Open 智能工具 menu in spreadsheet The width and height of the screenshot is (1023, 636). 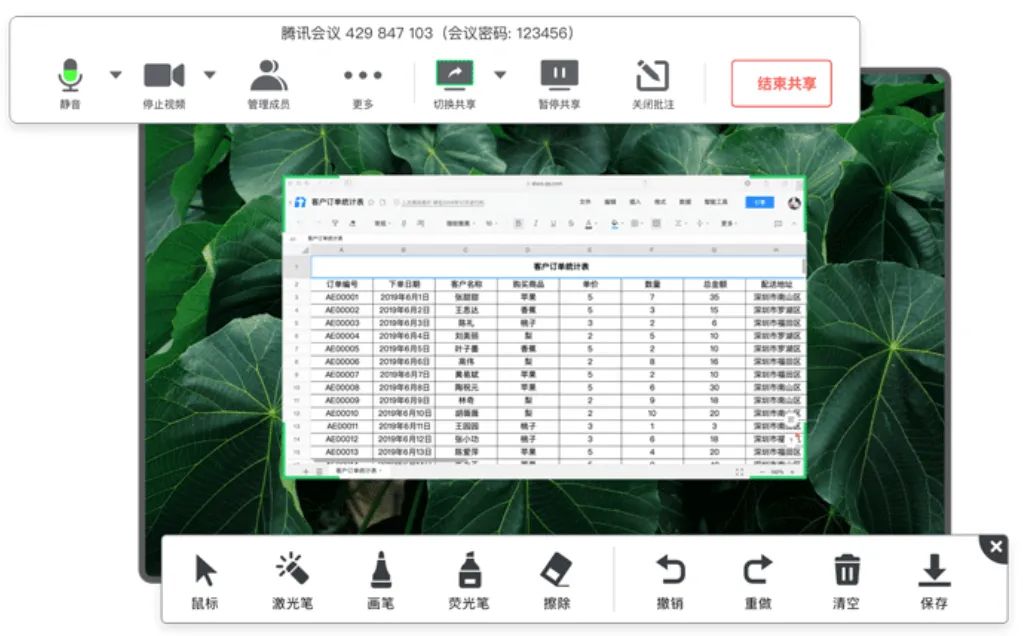716,202
